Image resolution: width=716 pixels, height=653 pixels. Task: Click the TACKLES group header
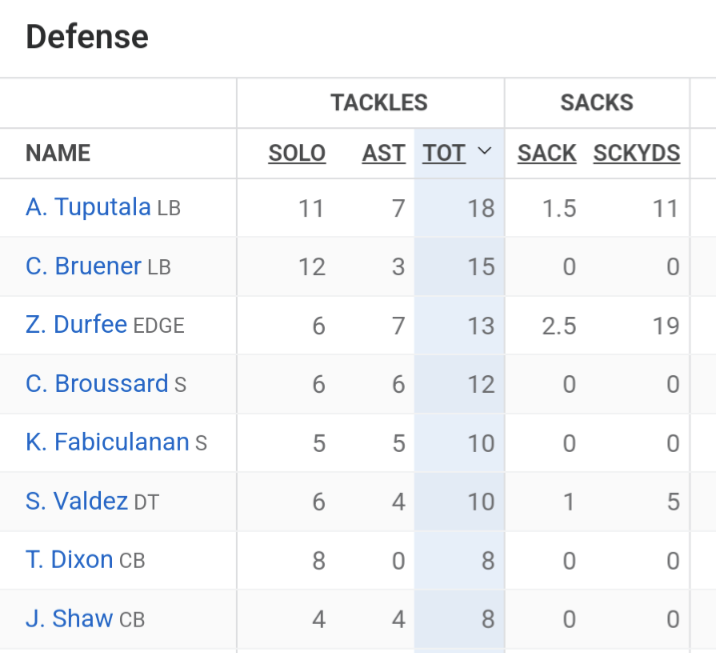point(379,102)
